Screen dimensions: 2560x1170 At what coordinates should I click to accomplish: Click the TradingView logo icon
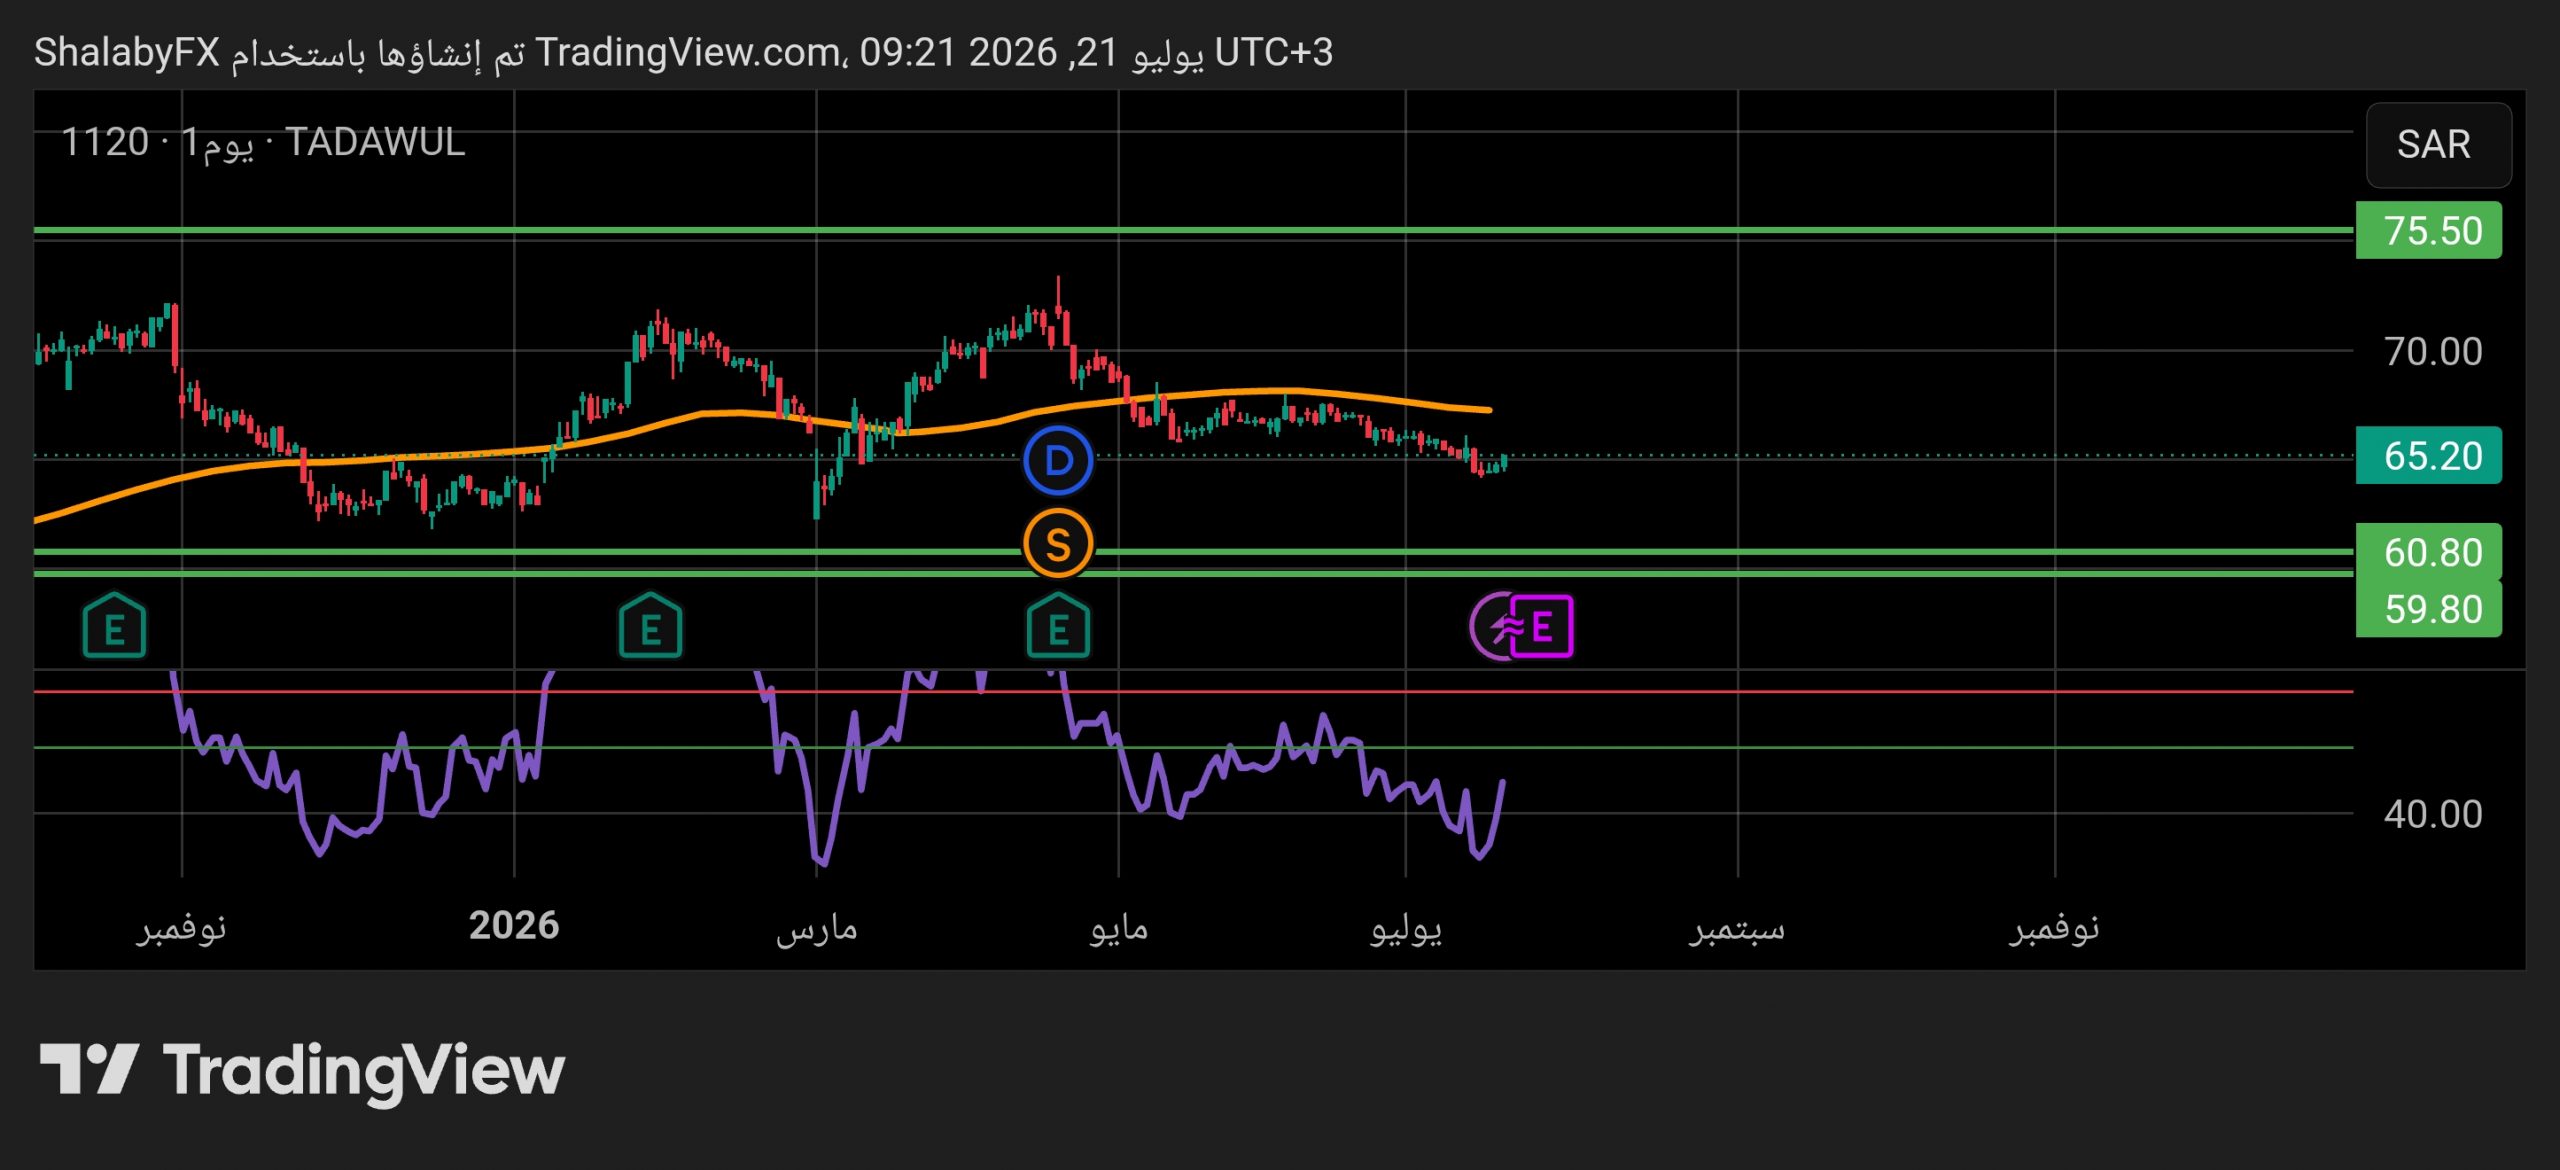click(x=88, y=1069)
